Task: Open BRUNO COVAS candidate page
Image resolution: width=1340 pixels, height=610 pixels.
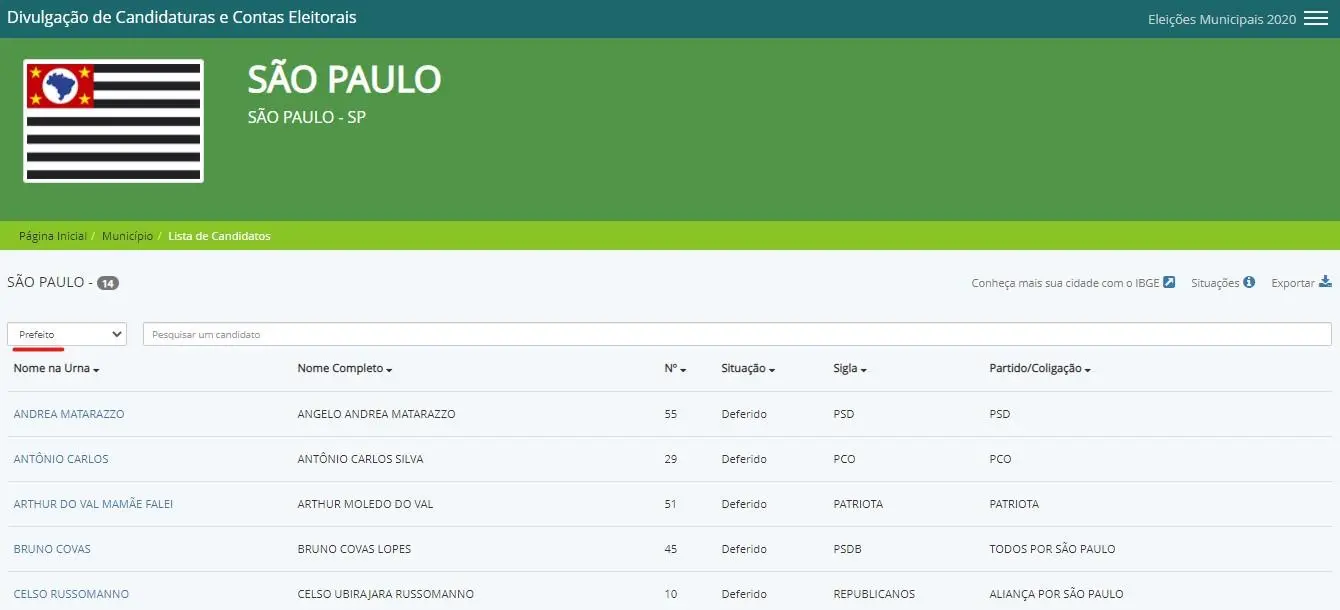Action: (x=52, y=549)
